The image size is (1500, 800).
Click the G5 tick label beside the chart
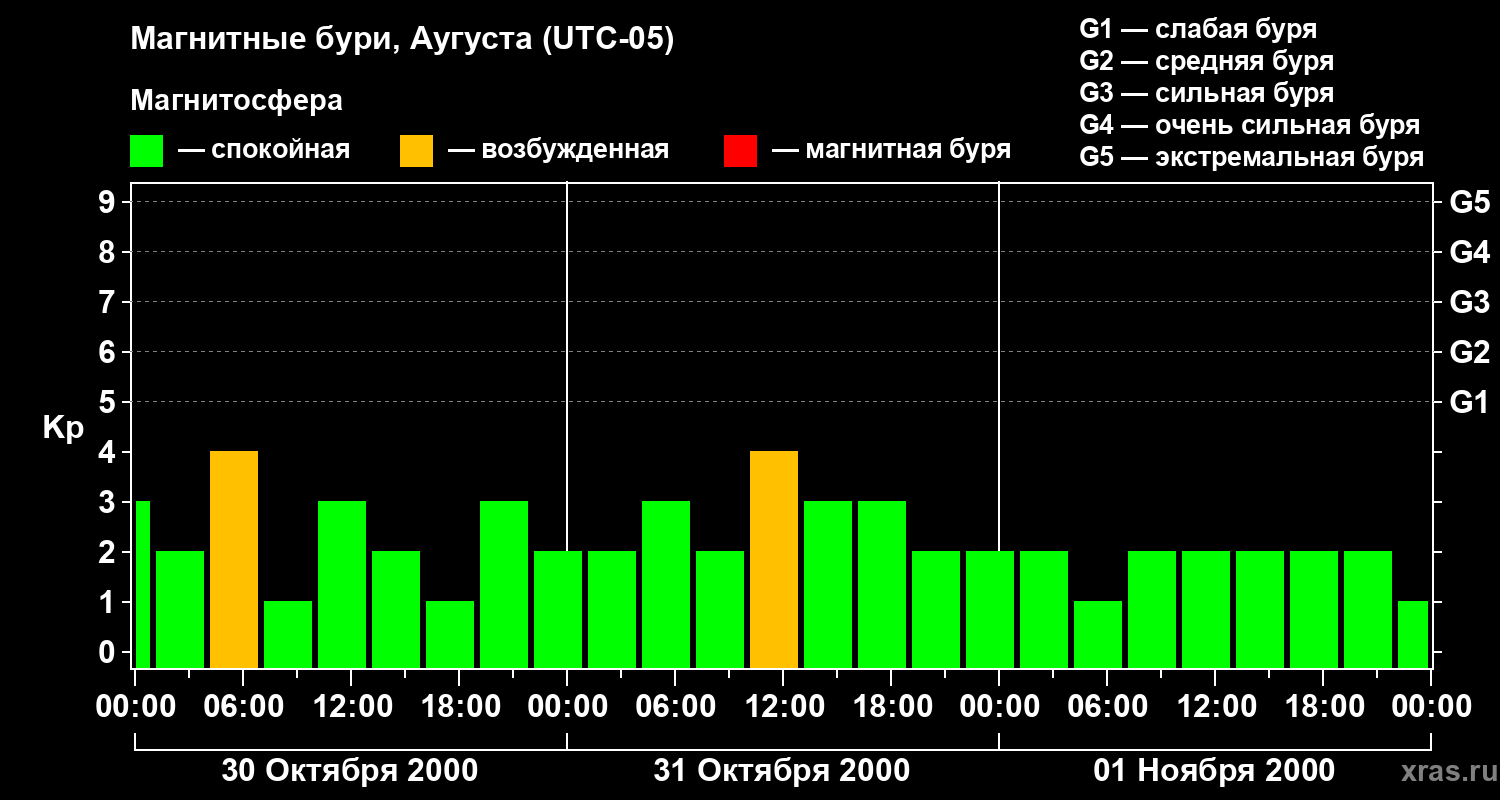(1469, 202)
